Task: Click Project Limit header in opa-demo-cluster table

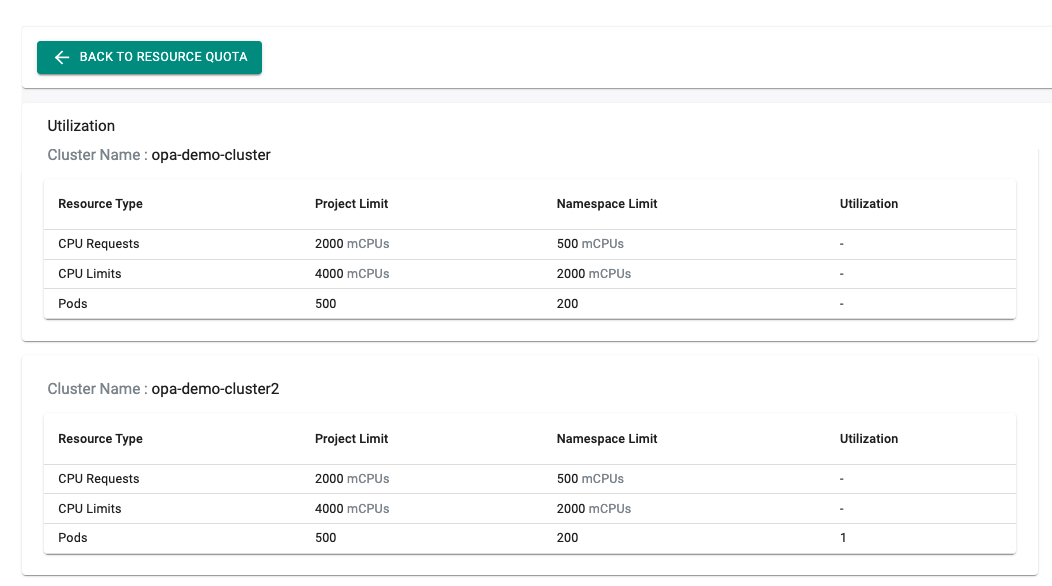Action: click(x=351, y=204)
